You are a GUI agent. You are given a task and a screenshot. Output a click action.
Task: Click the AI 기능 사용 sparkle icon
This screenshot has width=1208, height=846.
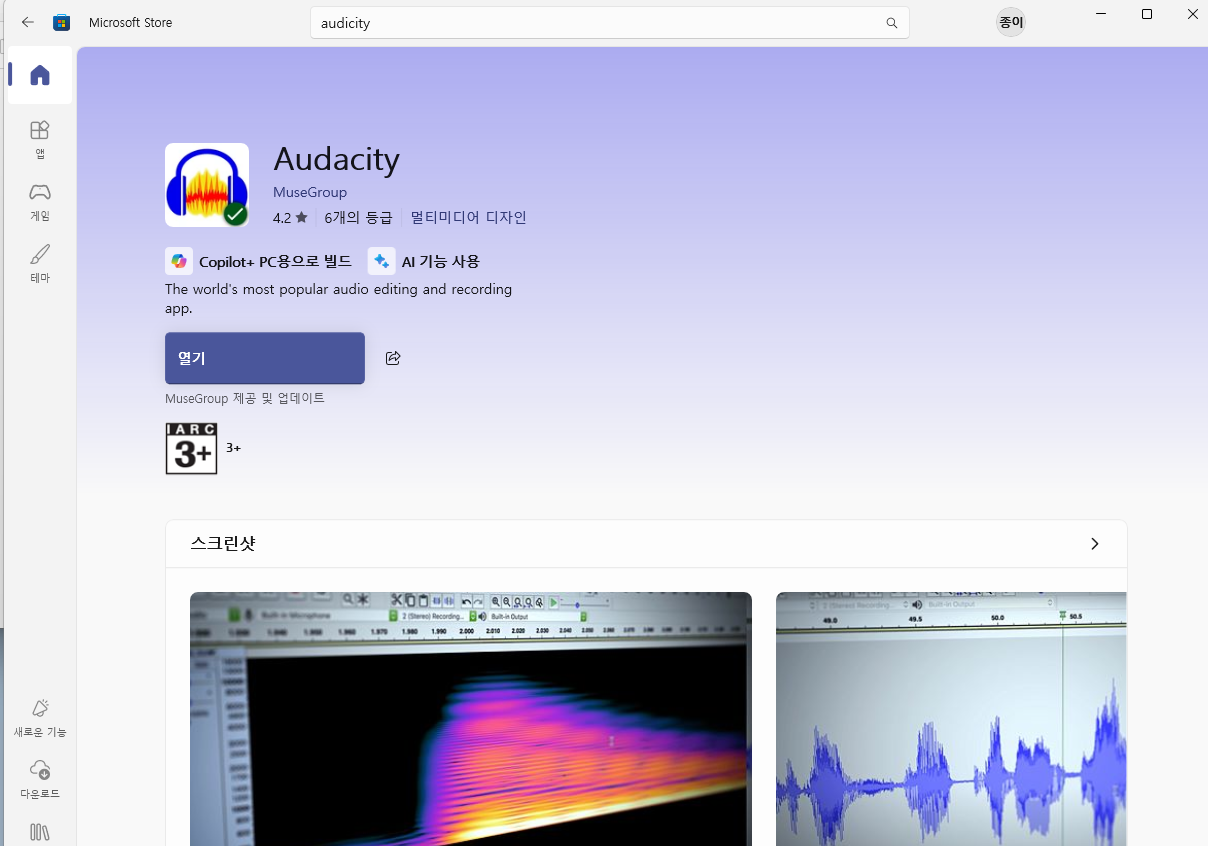pos(381,261)
